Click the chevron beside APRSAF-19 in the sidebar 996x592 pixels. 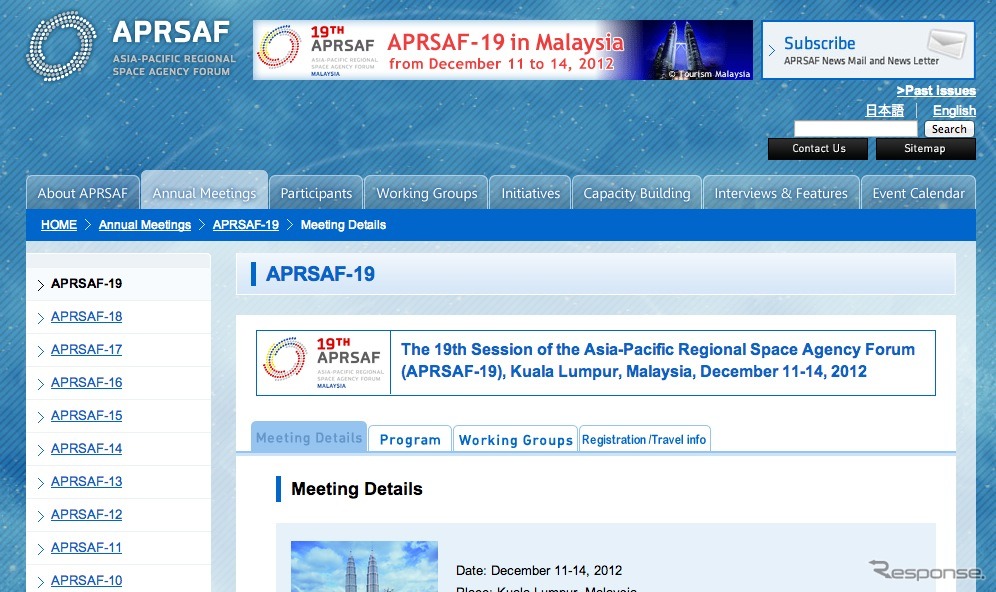click(41, 285)
